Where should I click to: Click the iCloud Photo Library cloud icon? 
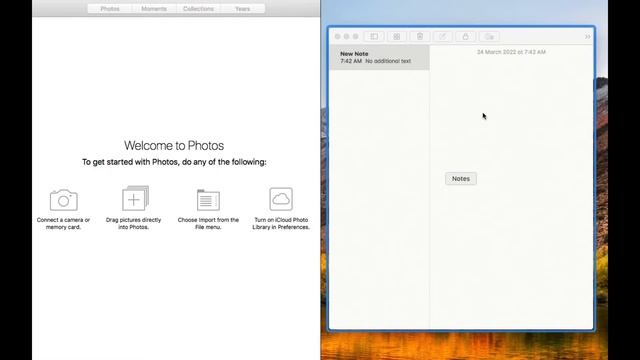pyautogui.click(x=281, y=199)
